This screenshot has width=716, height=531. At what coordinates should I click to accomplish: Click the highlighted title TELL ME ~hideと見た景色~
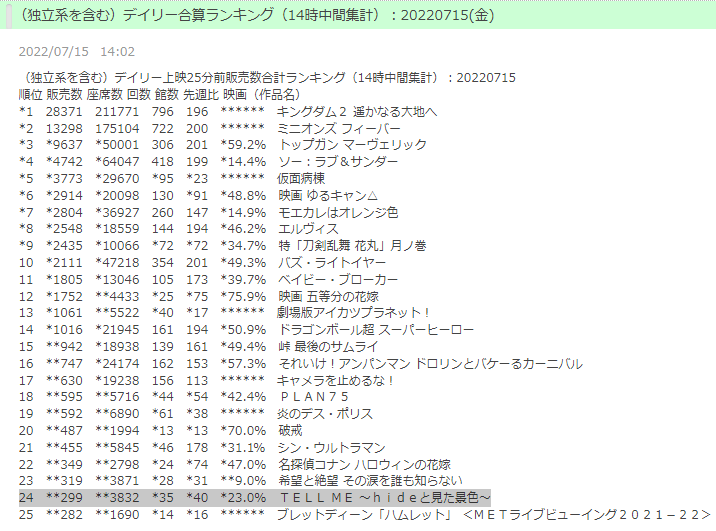pos(385,498)
